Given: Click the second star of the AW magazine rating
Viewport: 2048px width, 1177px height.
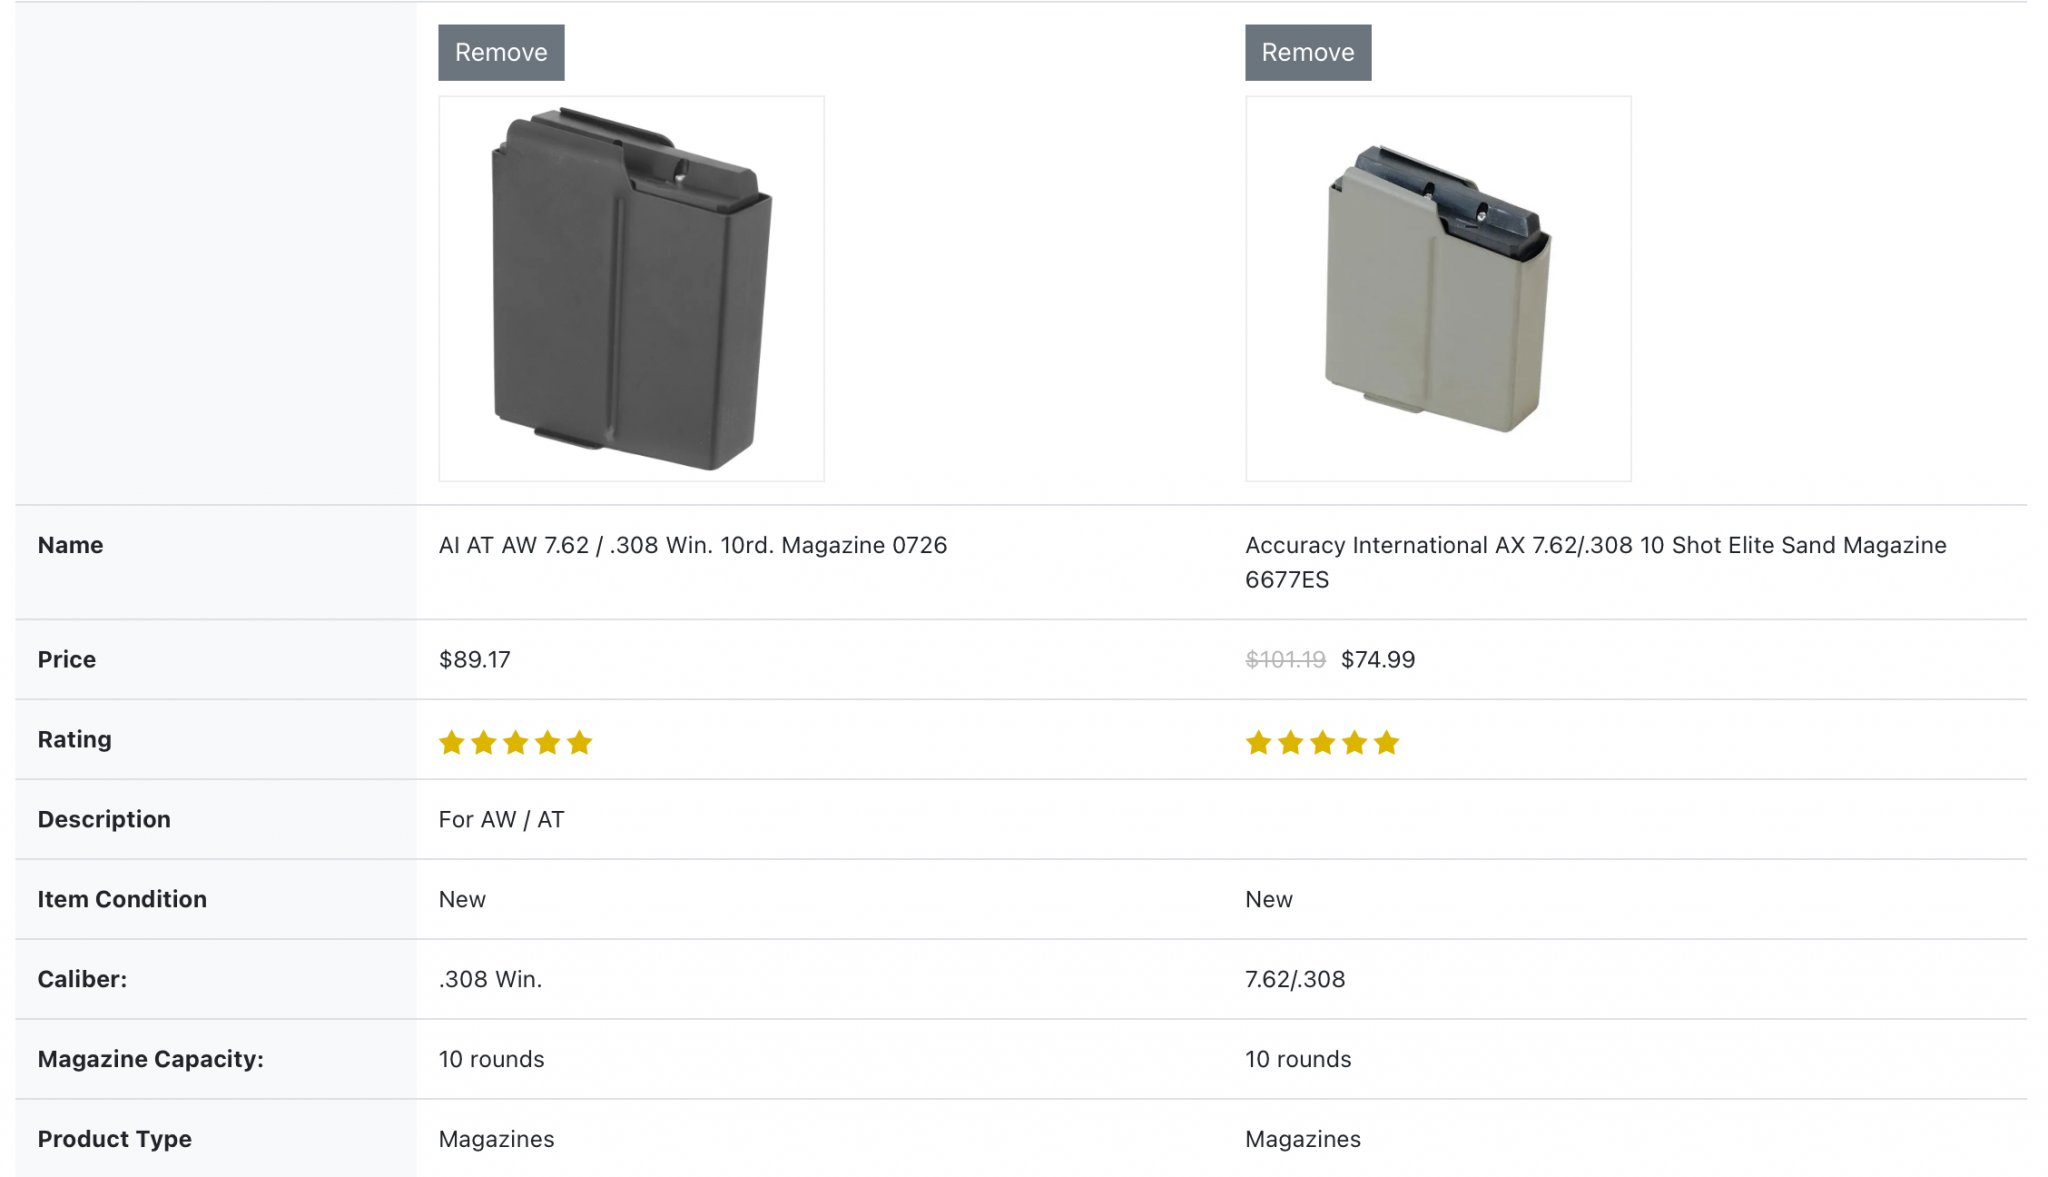Looking at the screenshot, I should (484, 742).
